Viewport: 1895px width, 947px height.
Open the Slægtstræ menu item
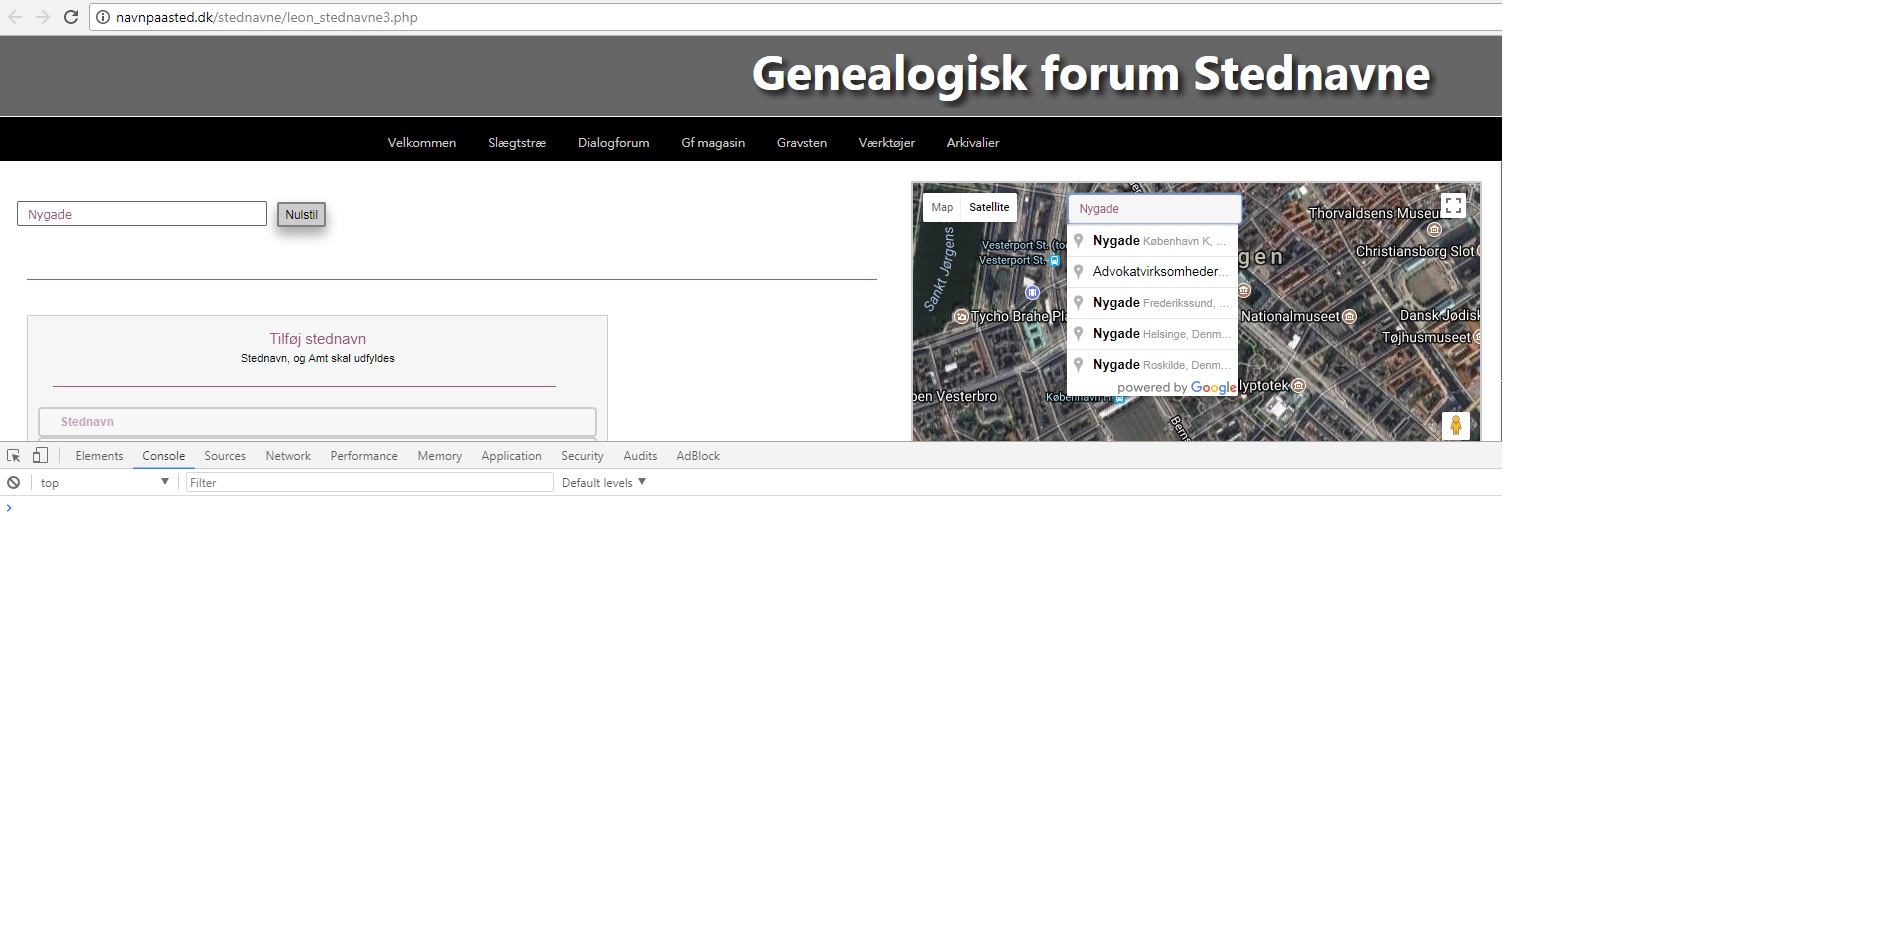(516, 143)
